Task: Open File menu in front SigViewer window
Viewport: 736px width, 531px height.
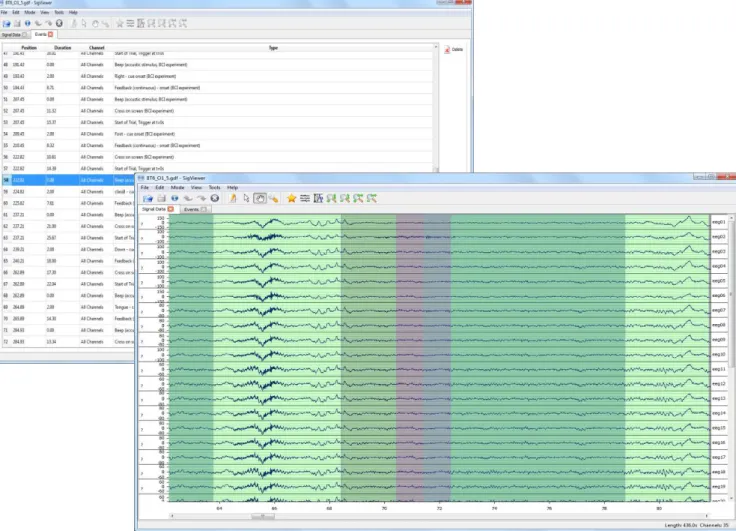Action: pyautogui.click(x=145, y=187)
